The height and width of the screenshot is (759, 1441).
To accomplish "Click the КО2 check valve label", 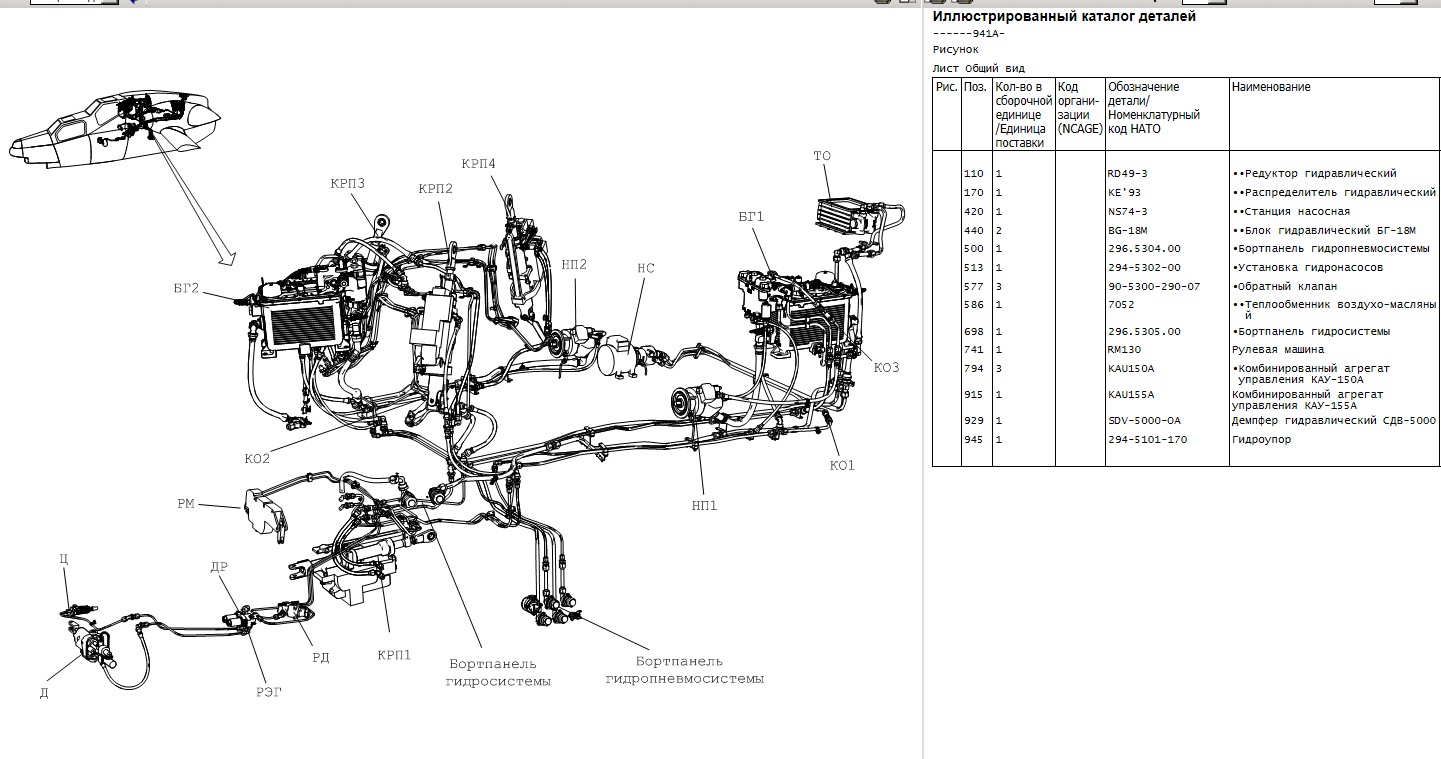I will [x=258, y=459].
